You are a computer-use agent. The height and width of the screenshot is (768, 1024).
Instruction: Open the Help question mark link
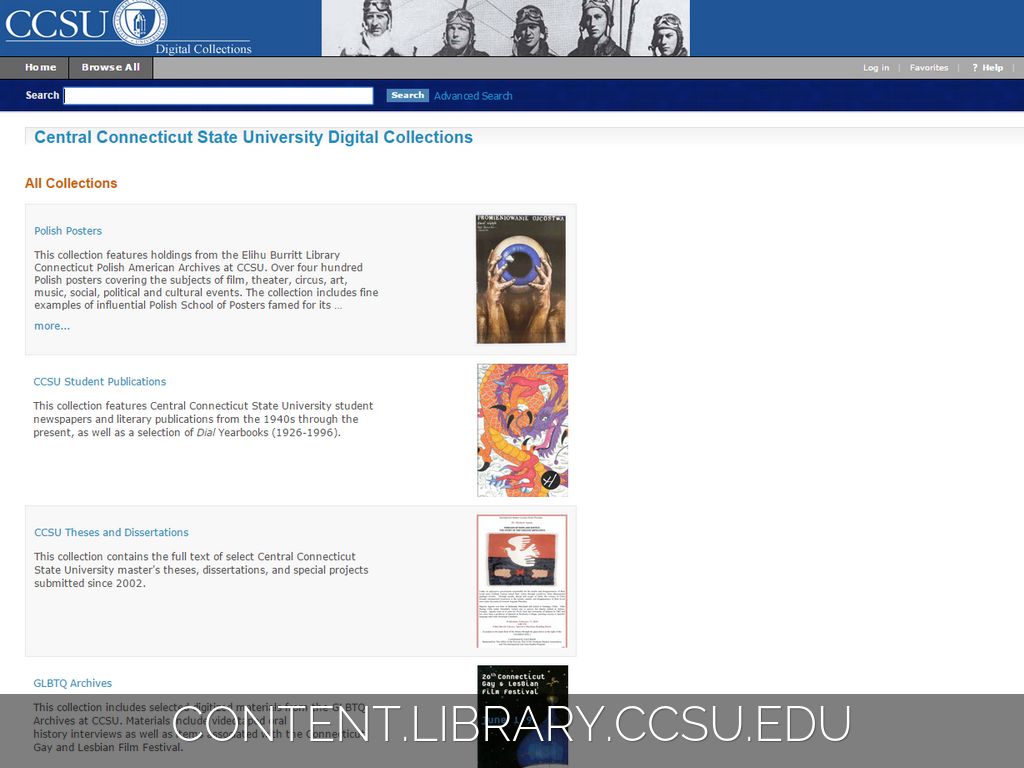tap(987, 68)
